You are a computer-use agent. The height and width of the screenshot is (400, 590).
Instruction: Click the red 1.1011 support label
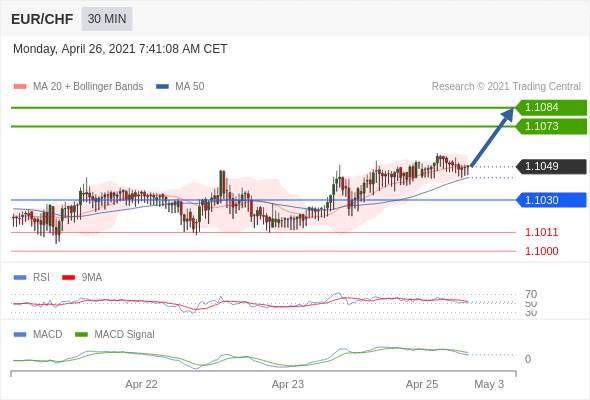pyautogui.click(x=541, y=232)
